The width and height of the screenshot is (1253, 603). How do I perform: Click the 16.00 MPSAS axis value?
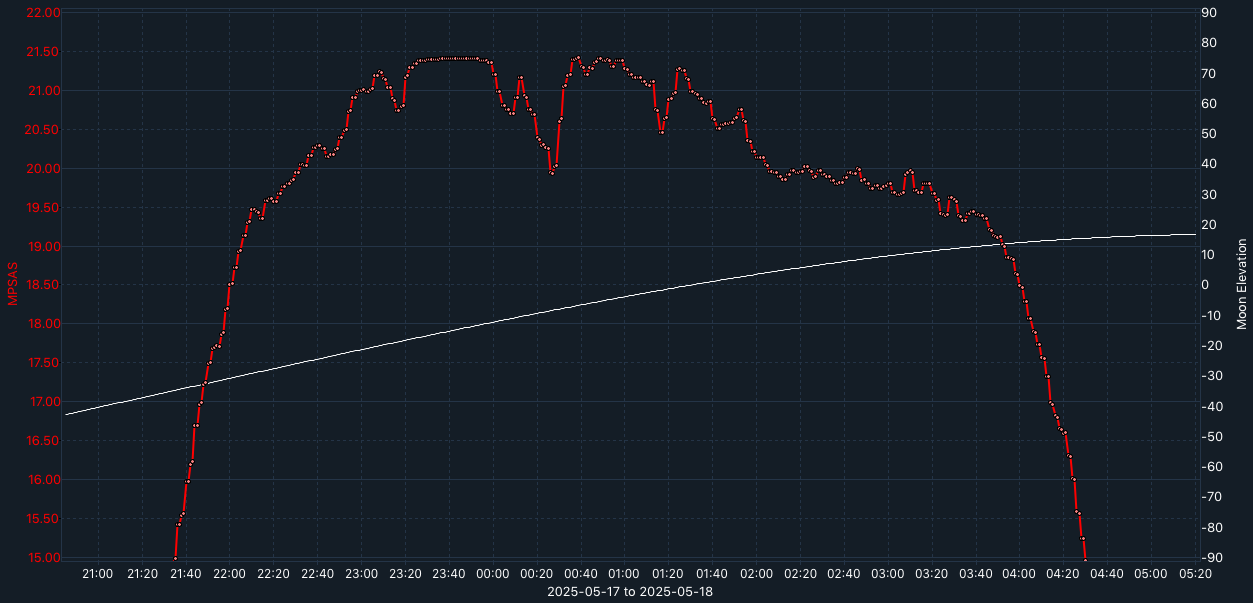[44, 480]
